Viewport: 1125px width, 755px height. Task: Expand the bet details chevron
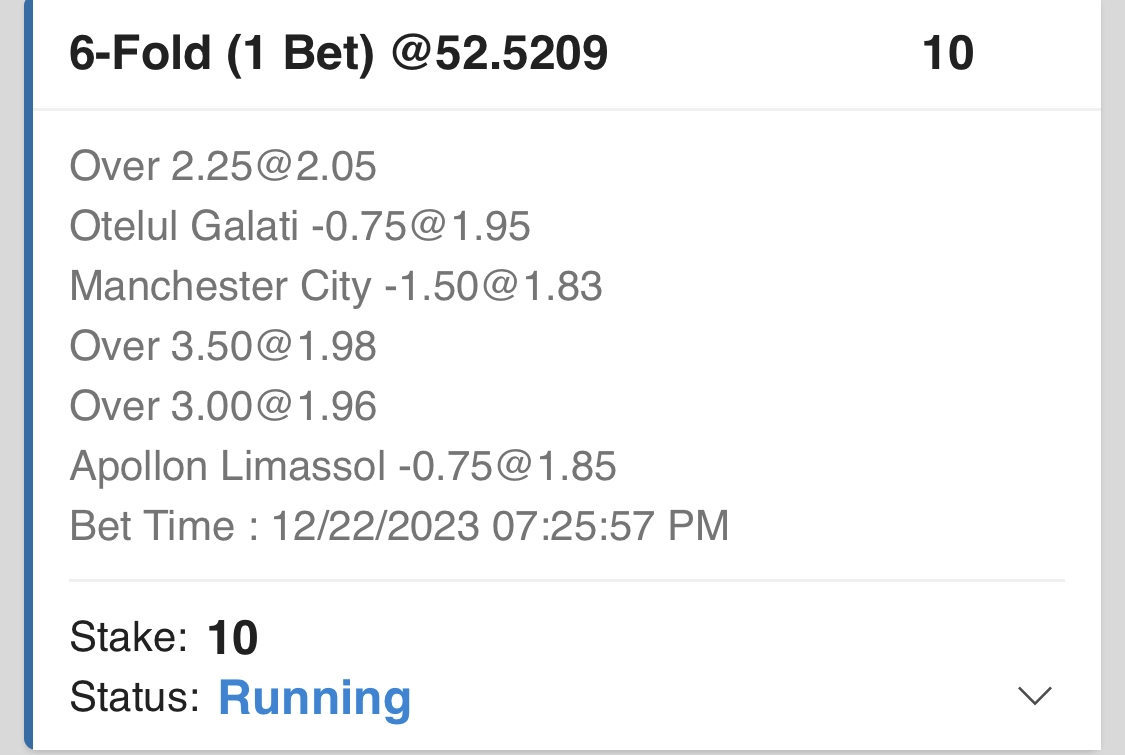[1034, 695]
